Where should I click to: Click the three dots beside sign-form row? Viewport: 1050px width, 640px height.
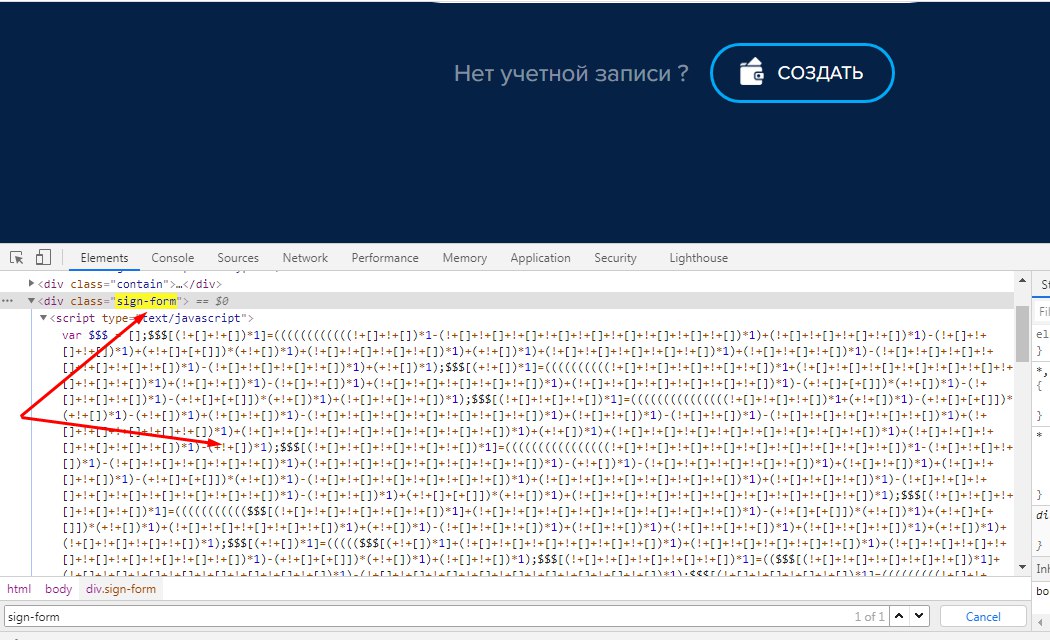pyautogui.click(x=7, y=301)
